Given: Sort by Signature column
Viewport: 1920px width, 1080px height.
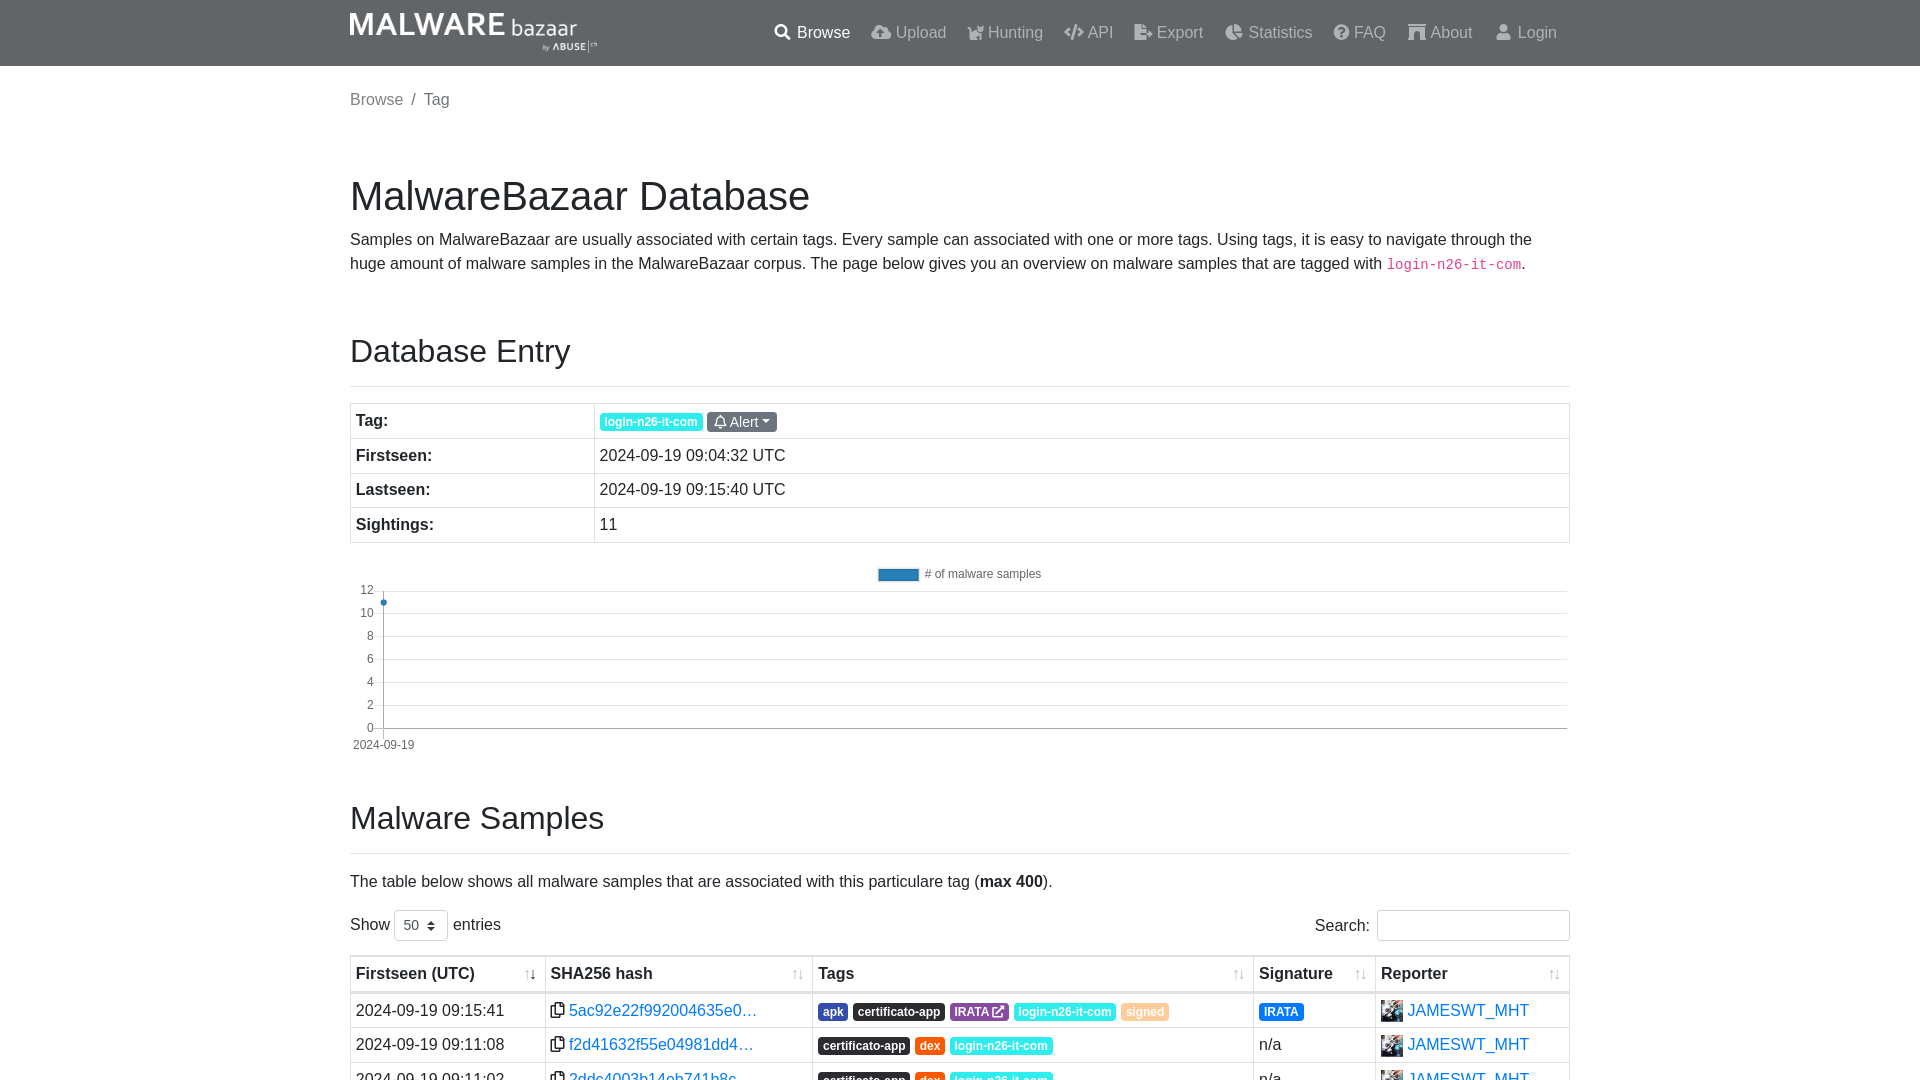Looking at the screenshot, I should (x=1314, y=974).
